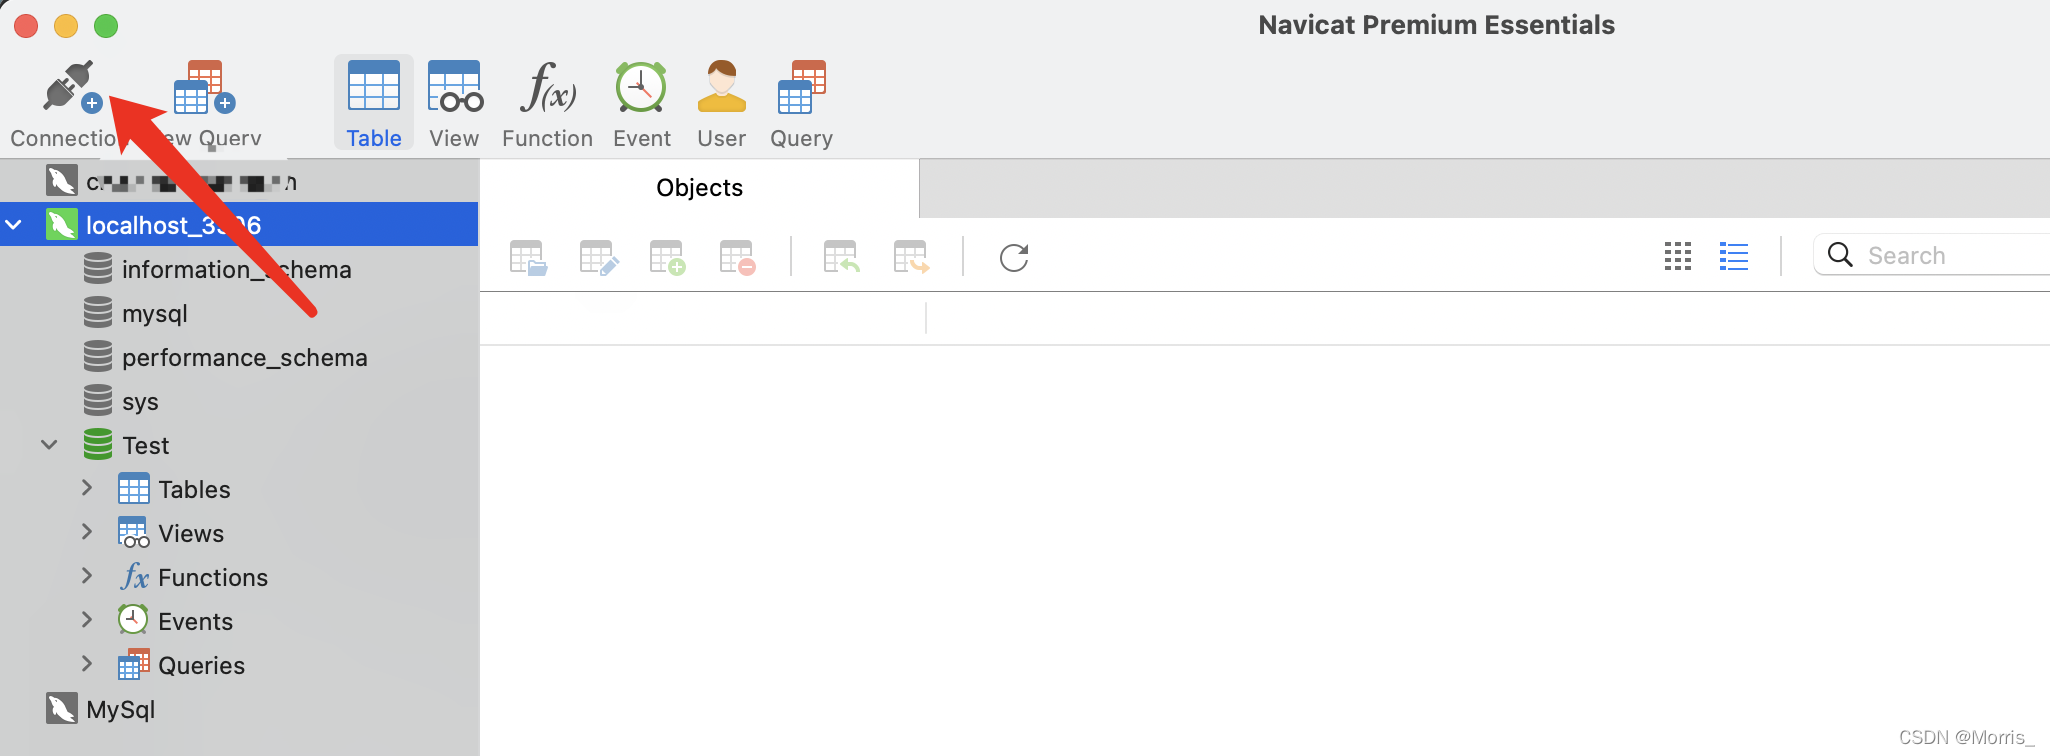The width and height of the screenshot is (2050, 756).
Task: Select Views in the Test tree
Action: point(191,533)
